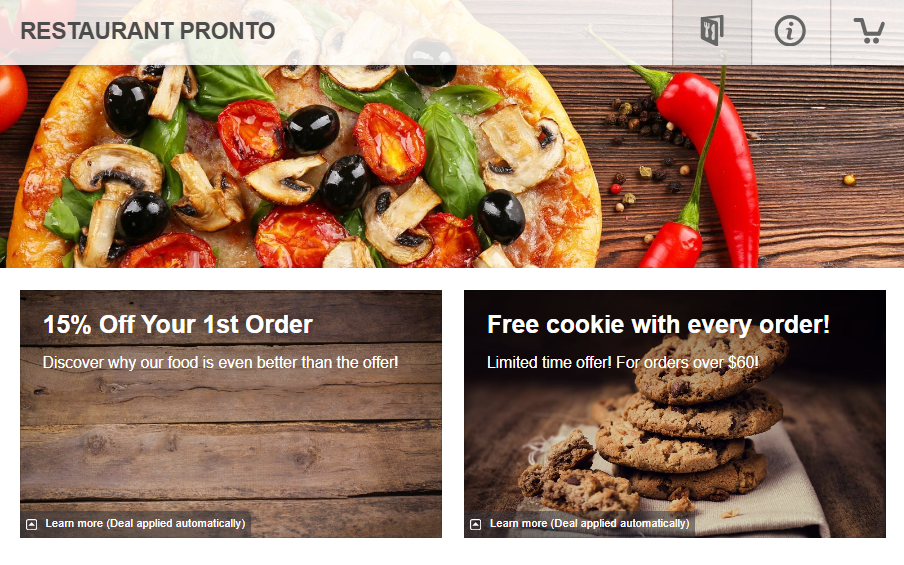904x565 pixels.
Task: Click the RESTAURANT PRONTO logo text
Action: coord(148,31)
